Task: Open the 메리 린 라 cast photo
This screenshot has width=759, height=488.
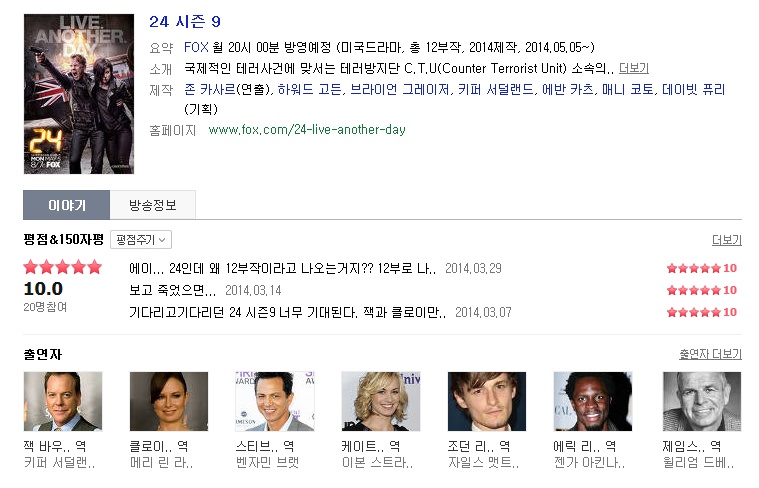Action: pos(169,401)
